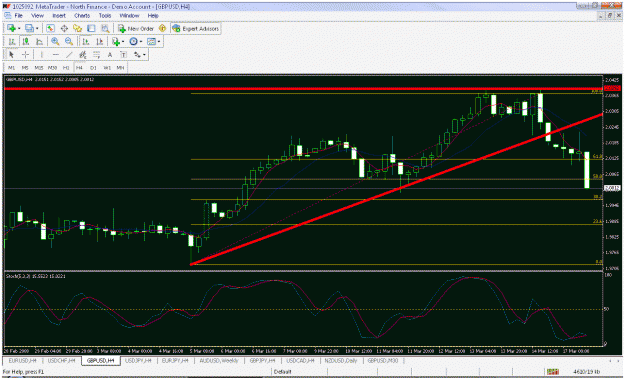Viewport: 625px width, 378px height.
Task: Switch chart to W1 timeframe
Action: [x=107, y=68]
